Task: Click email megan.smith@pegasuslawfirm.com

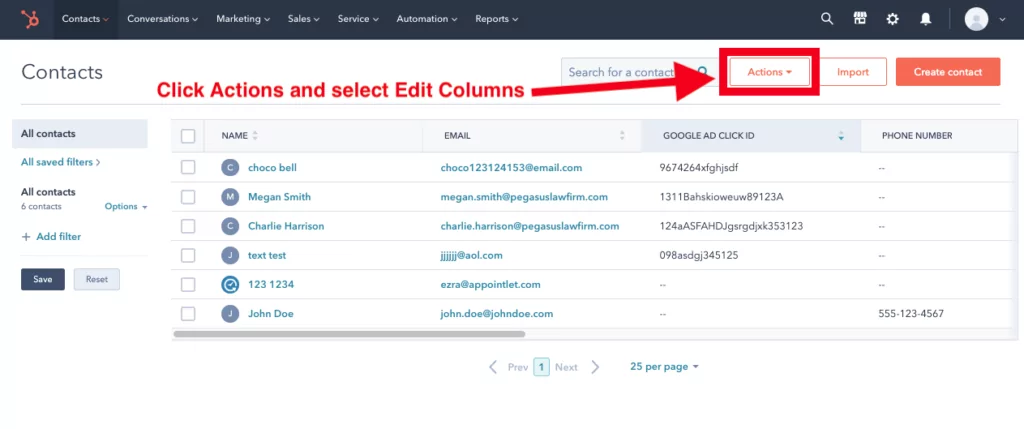Action: (x=524, y=197)
